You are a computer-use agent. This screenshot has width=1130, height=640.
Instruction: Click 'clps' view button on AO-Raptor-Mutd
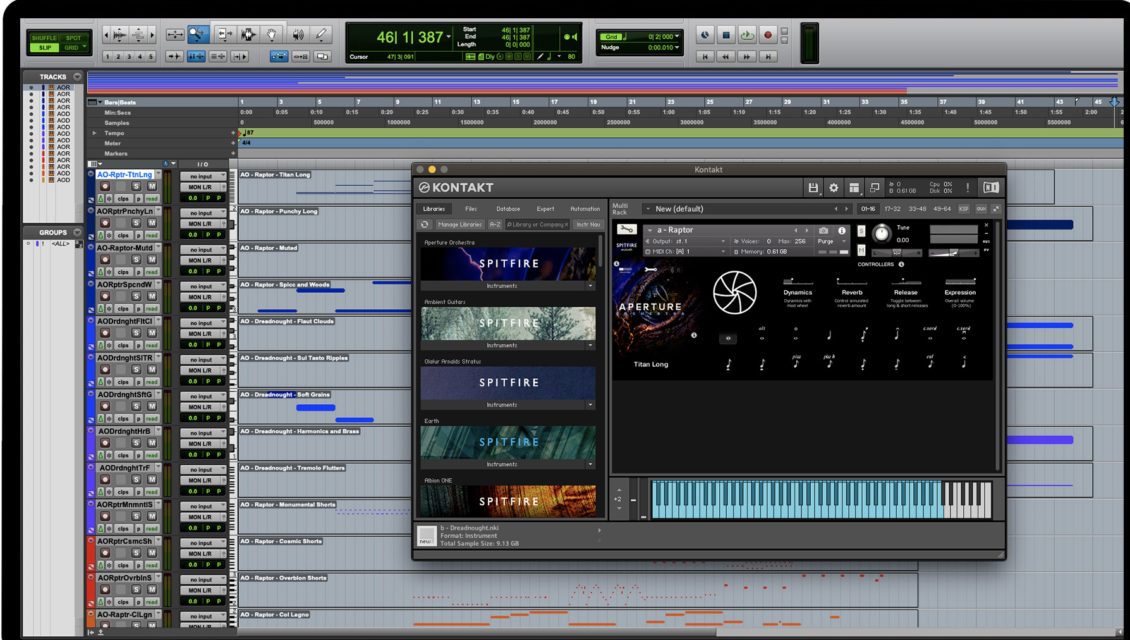(124, 272)
